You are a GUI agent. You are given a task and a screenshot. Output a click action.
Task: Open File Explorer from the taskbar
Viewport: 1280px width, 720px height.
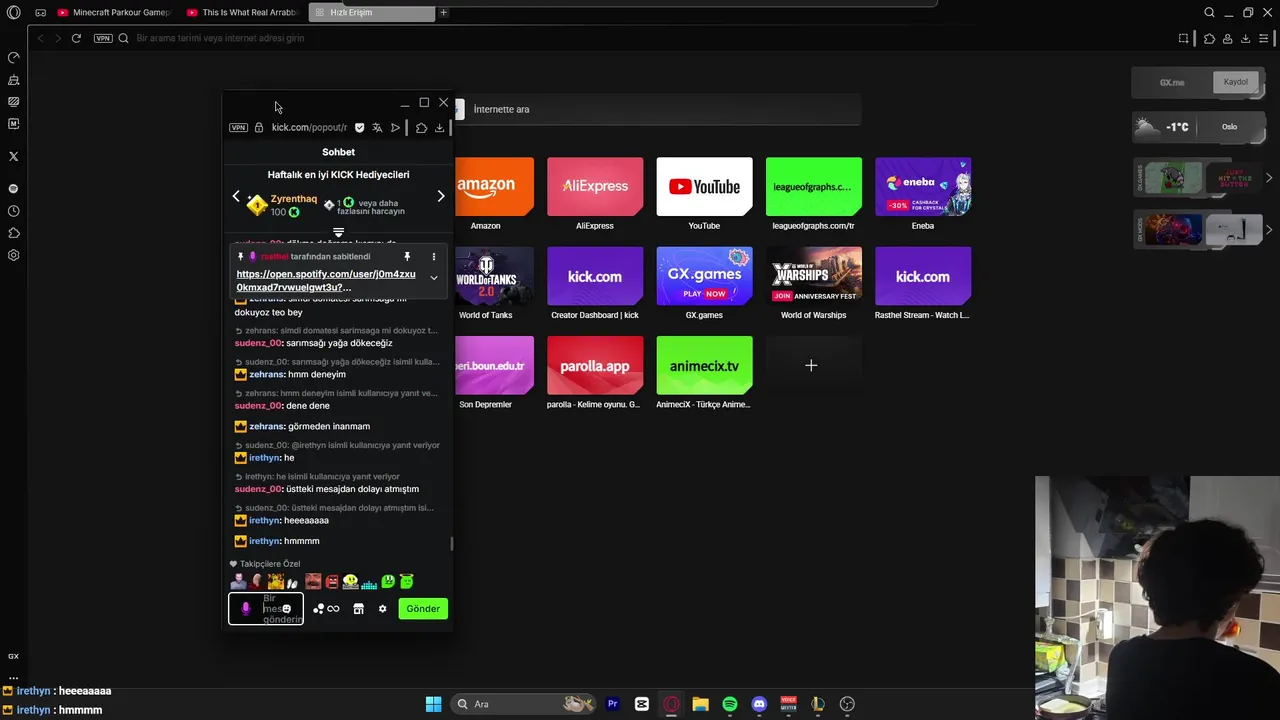coord(700,704)
